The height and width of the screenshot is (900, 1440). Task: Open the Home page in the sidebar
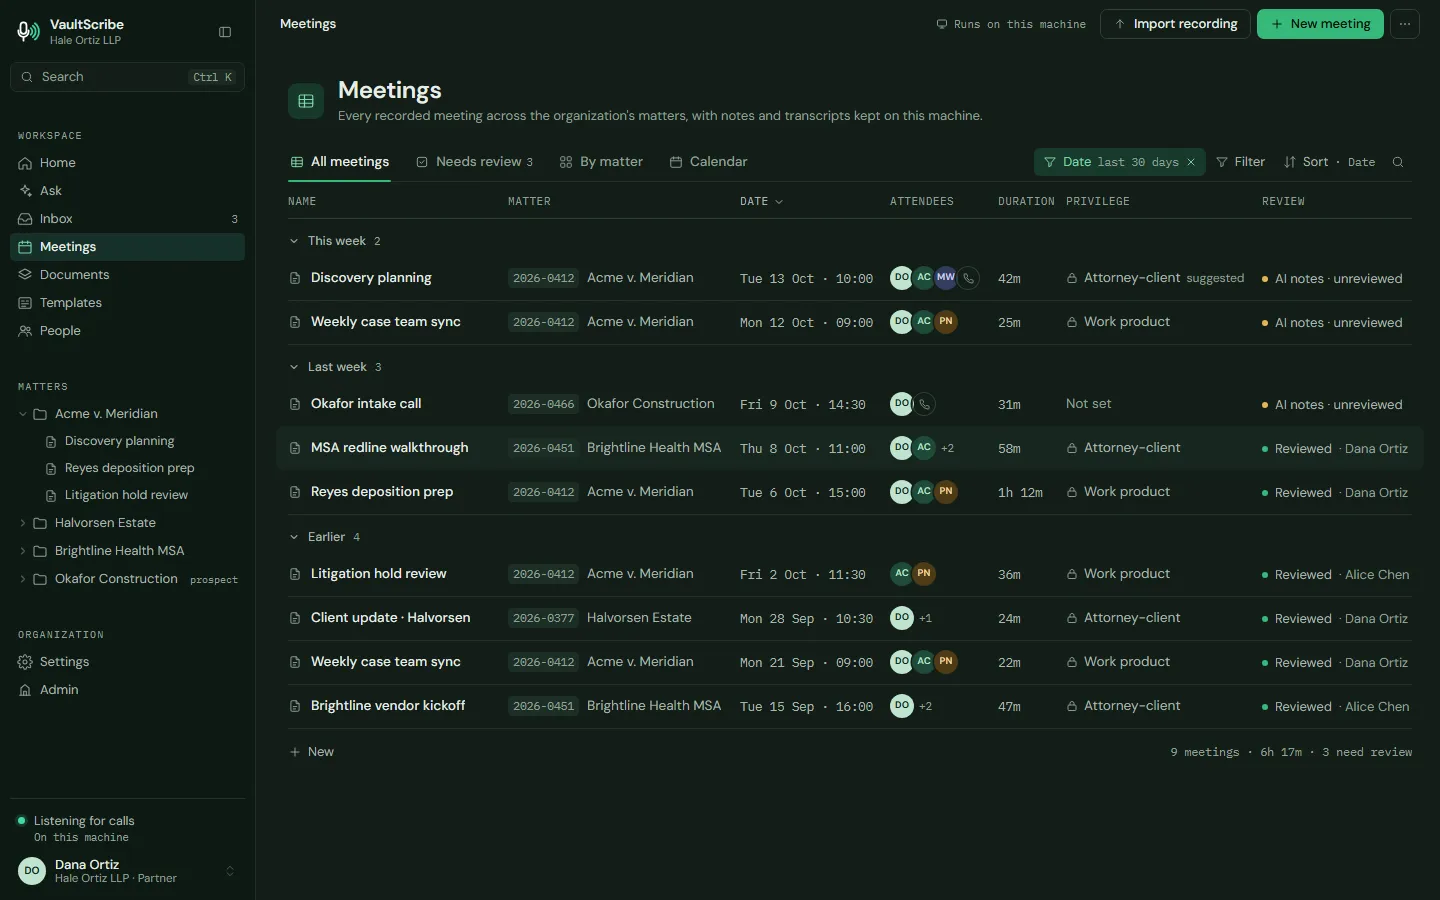point(127,163)
